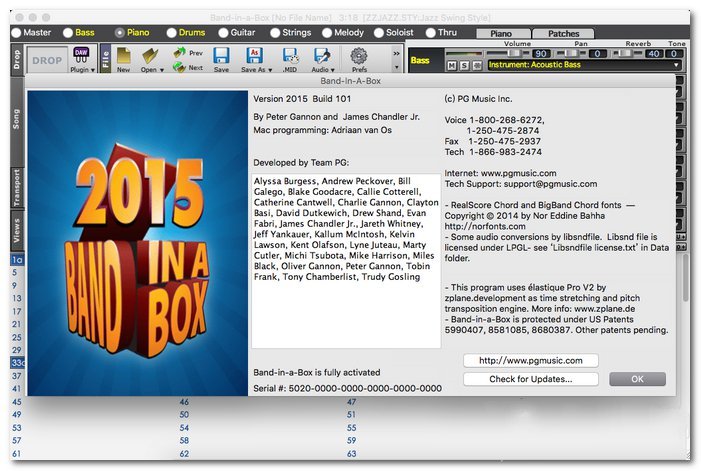The image size is (701, 471).
Task: Select bar 62 in chord sheet
Action: click(184, 454)
